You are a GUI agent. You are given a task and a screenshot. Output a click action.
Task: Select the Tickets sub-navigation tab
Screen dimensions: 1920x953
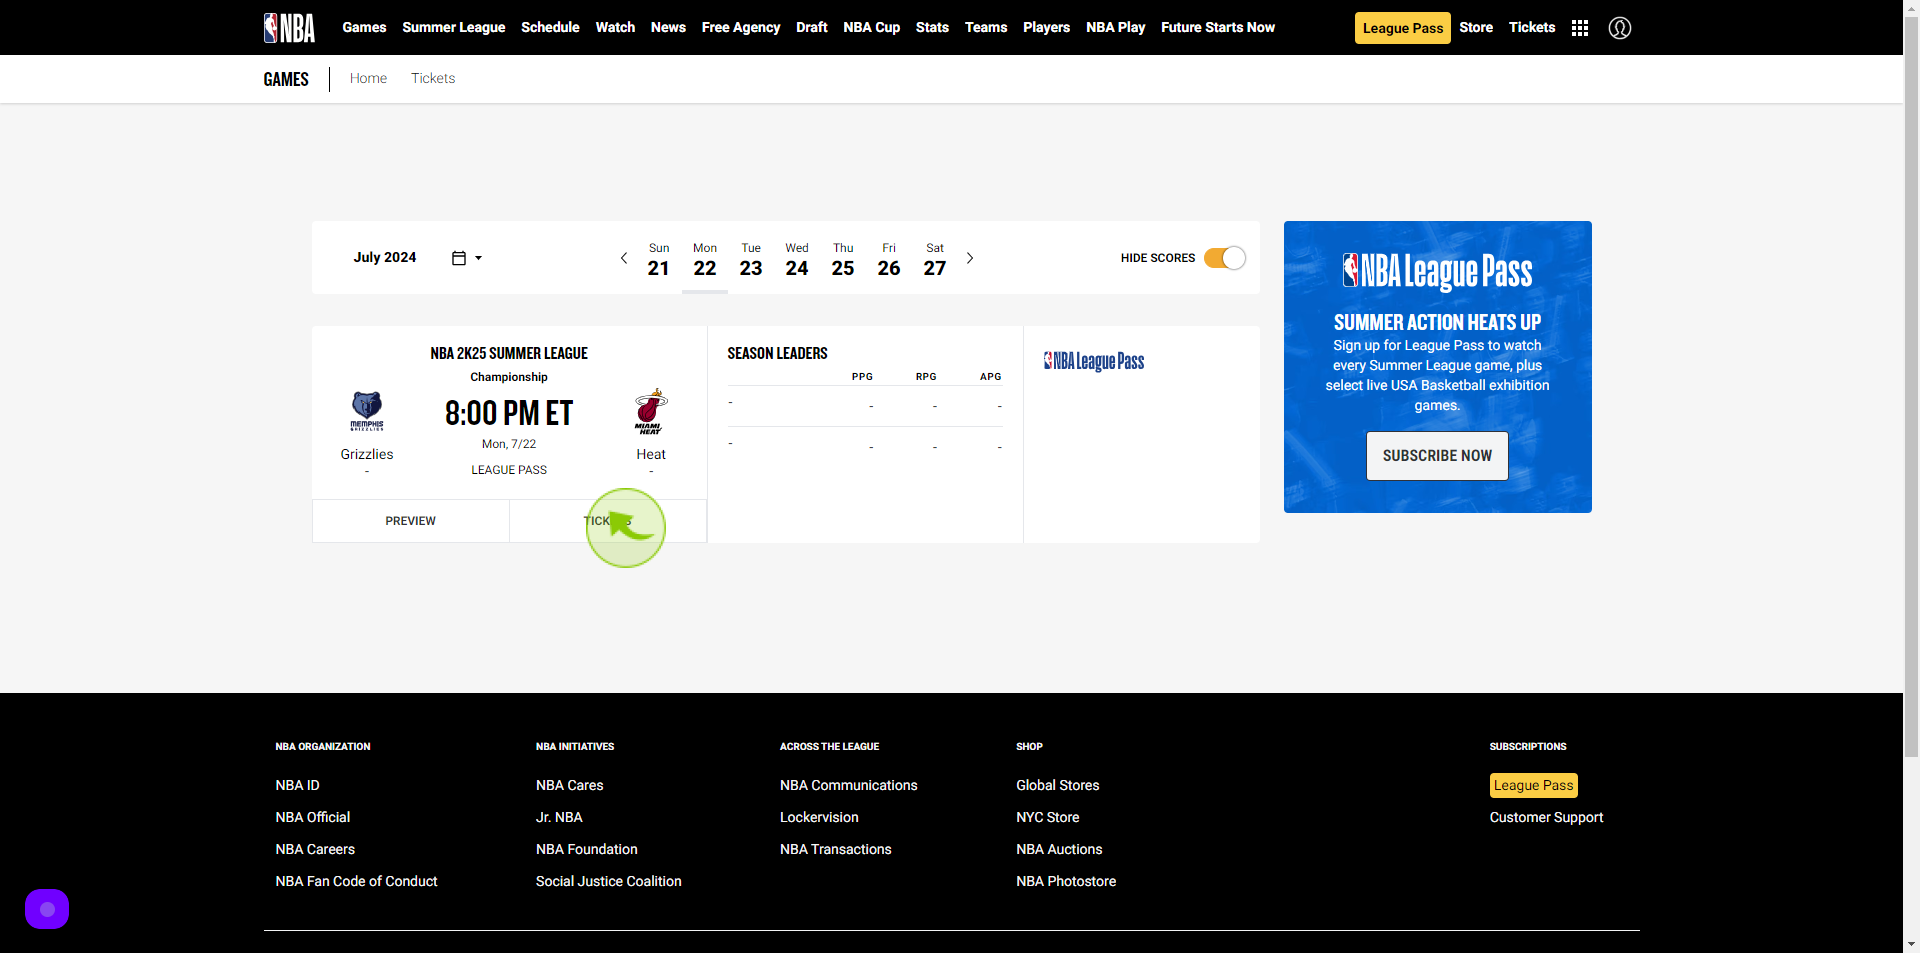(433, 78)
